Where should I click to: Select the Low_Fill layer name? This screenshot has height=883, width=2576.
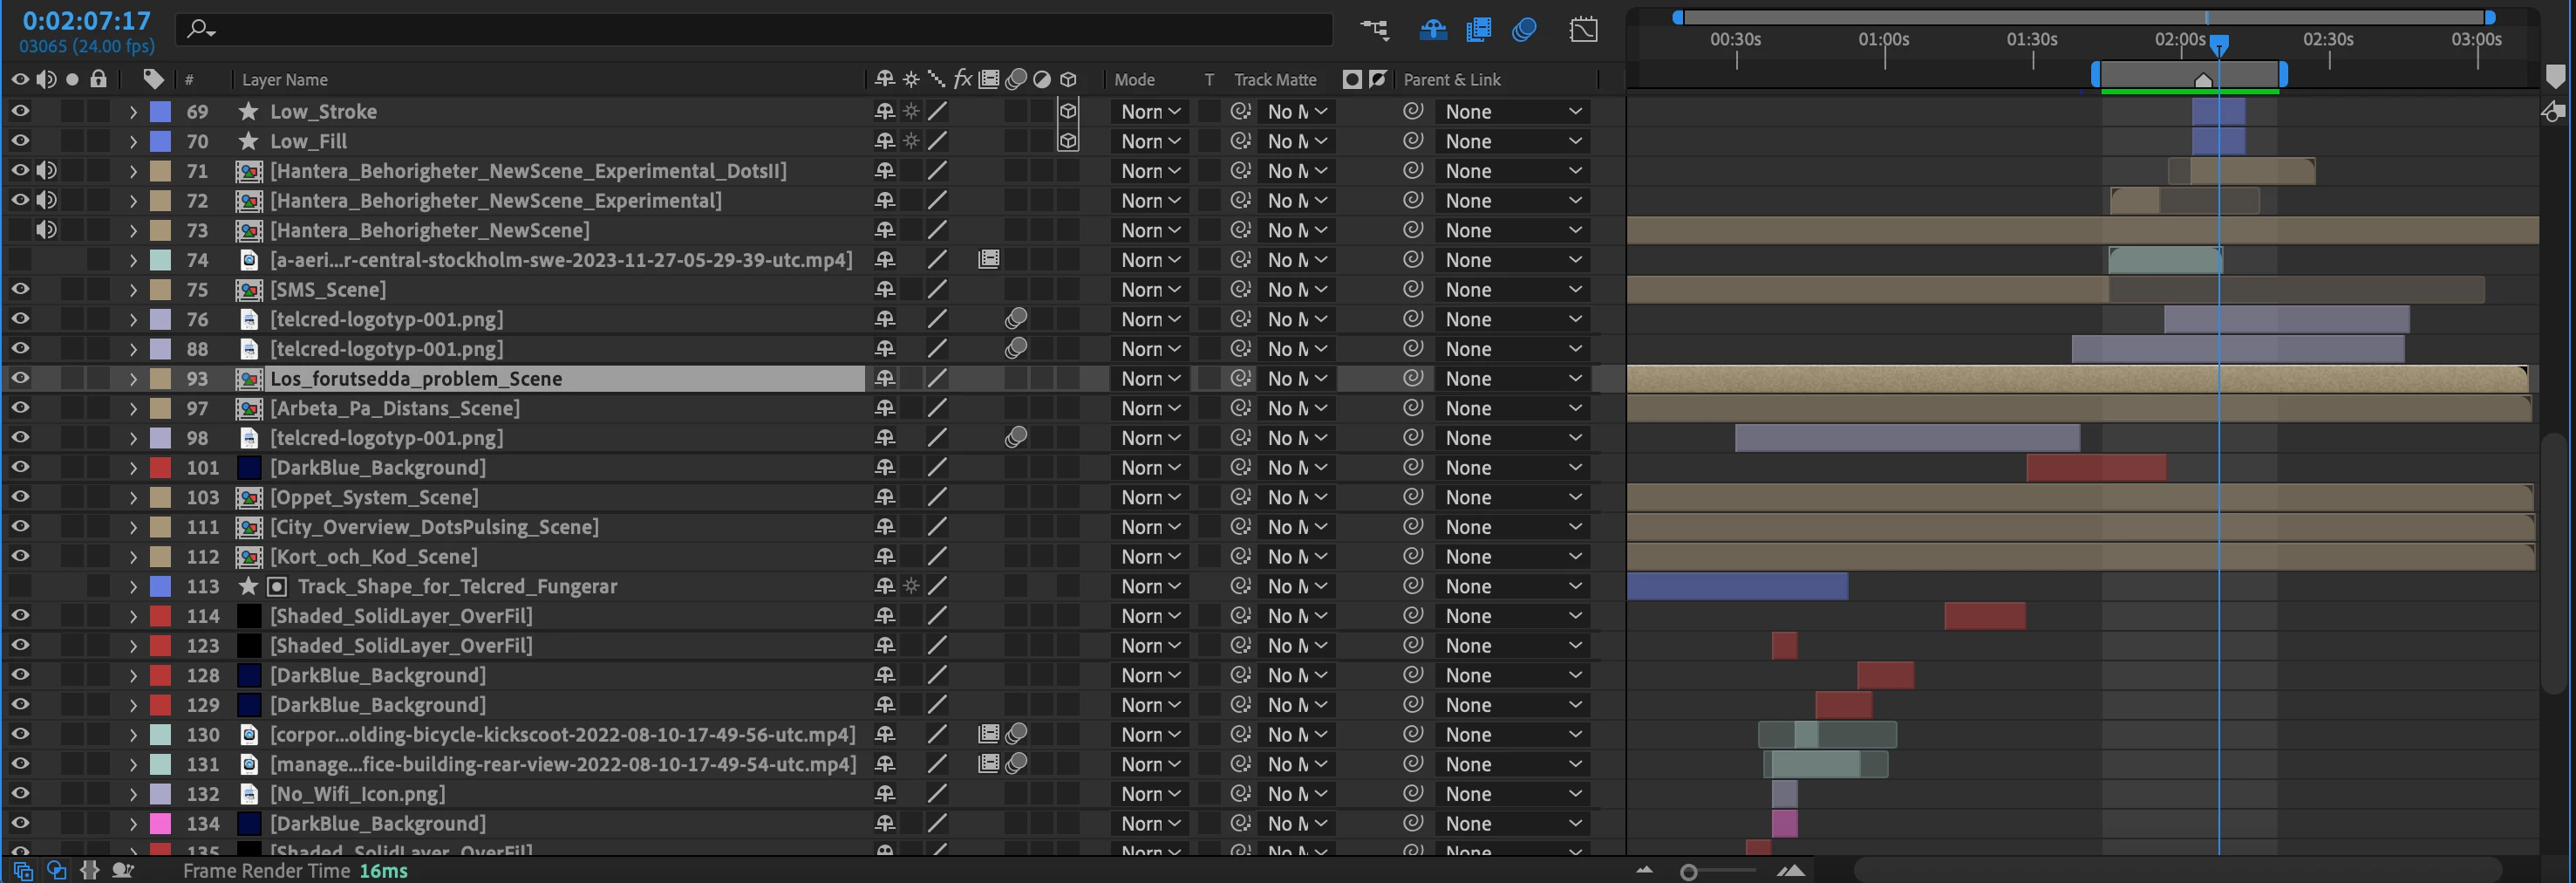tap(308, 141)
